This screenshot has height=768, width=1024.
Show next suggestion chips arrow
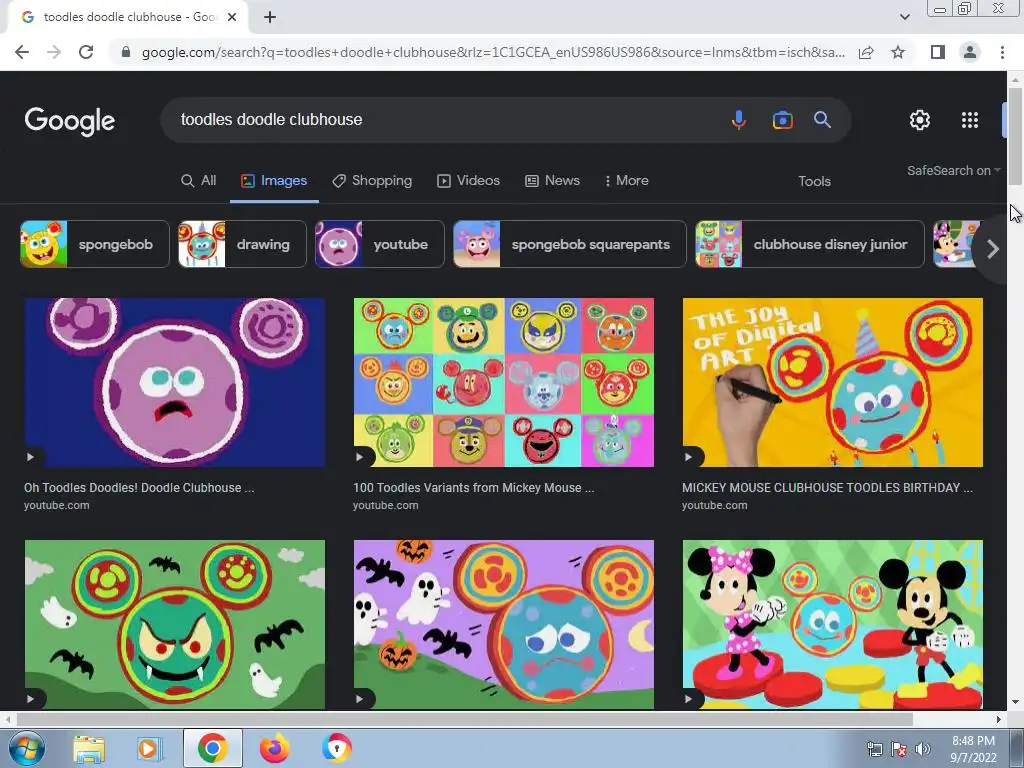(993, 249)
